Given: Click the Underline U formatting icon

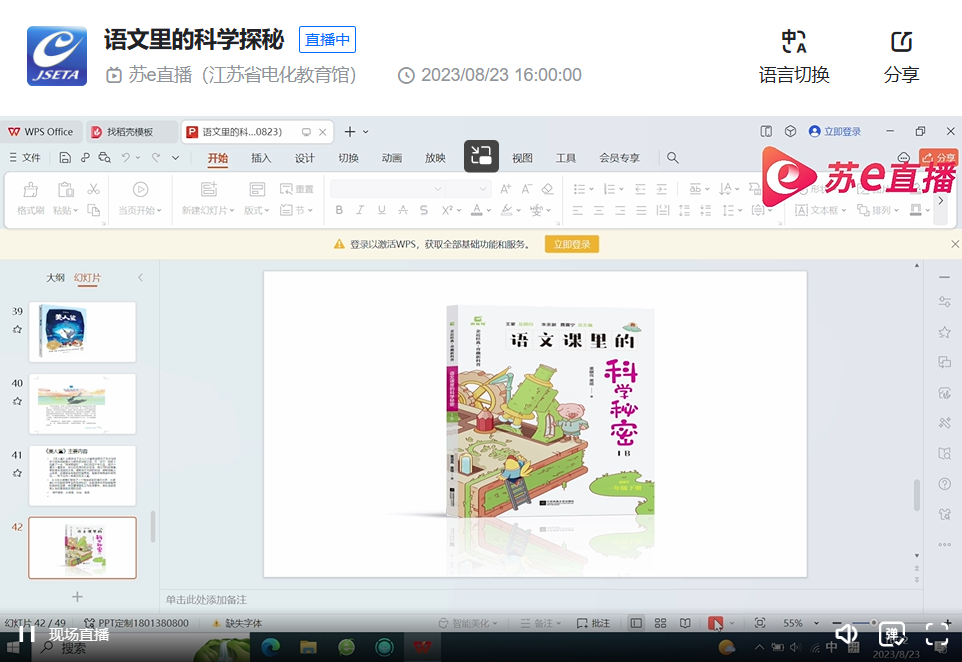Looking at the screenshot, I should pyautogui.click(x=382, y=210).
